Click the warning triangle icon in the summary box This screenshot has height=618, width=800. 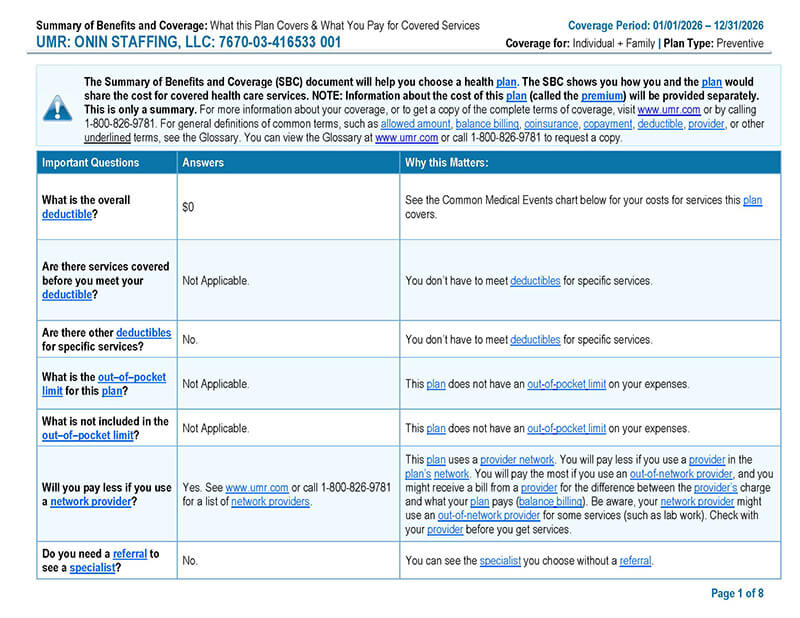[58, 108]
